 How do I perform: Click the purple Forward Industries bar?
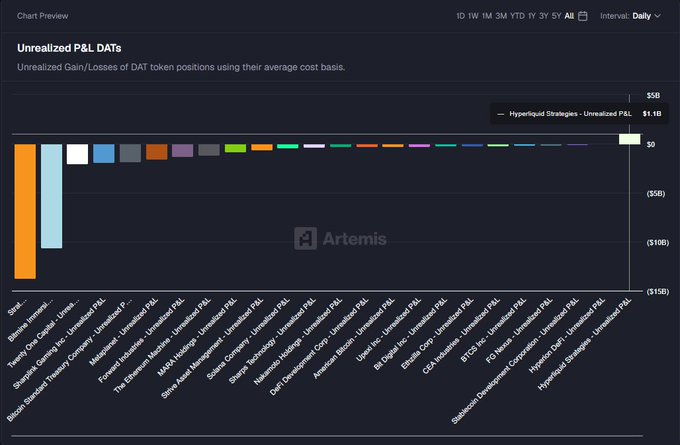coord(183,151)
